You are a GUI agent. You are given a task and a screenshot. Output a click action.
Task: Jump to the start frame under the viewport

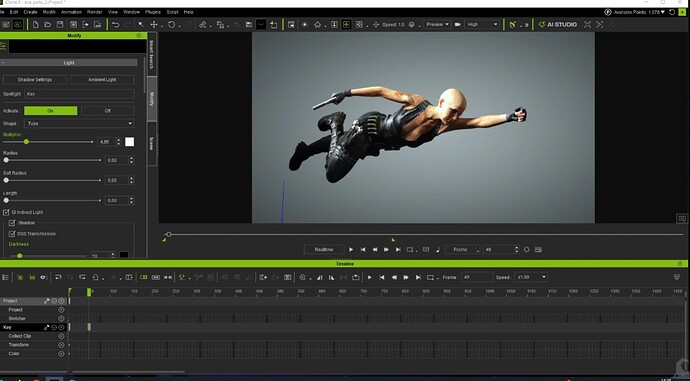(363, 249)
